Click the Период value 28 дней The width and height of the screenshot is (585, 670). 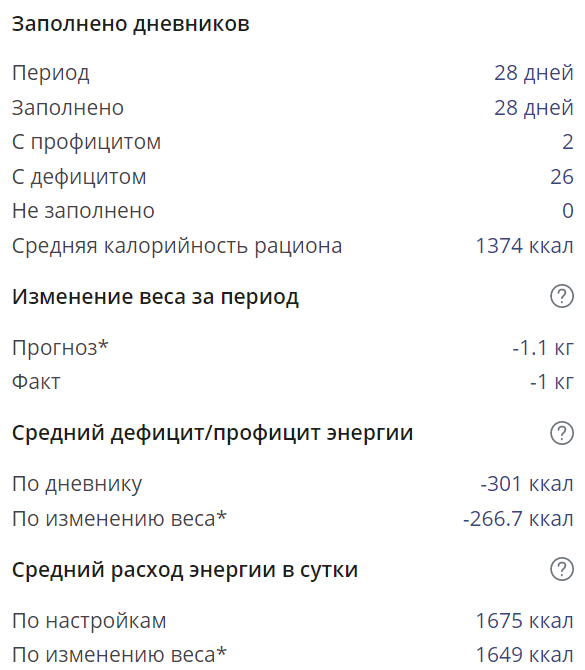pyautogui.click(x=534, y=73)
